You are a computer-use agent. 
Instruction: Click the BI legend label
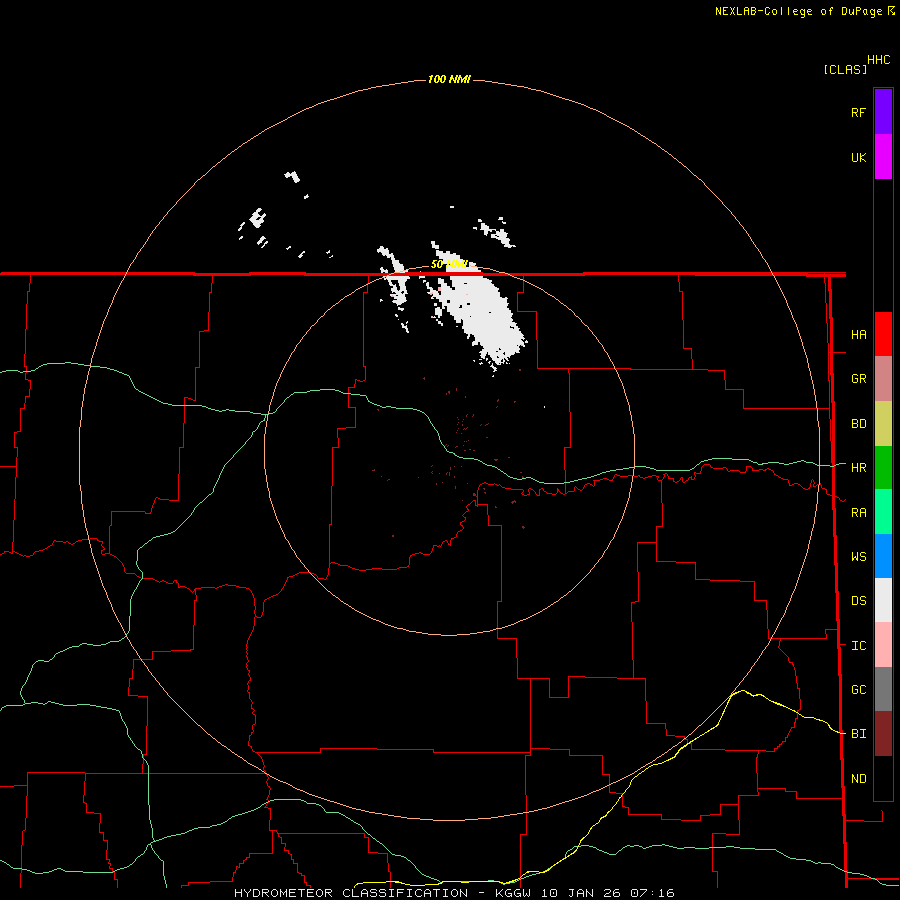[x=858, y=734]
